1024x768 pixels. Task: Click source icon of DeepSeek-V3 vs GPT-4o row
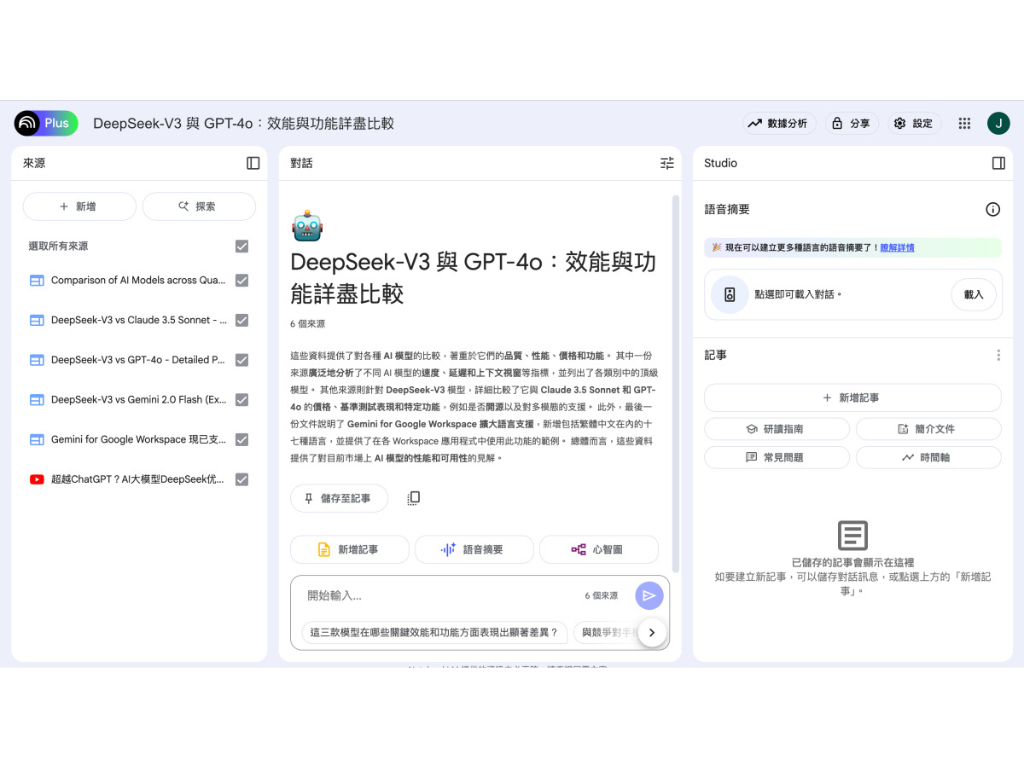pos(37,360)
